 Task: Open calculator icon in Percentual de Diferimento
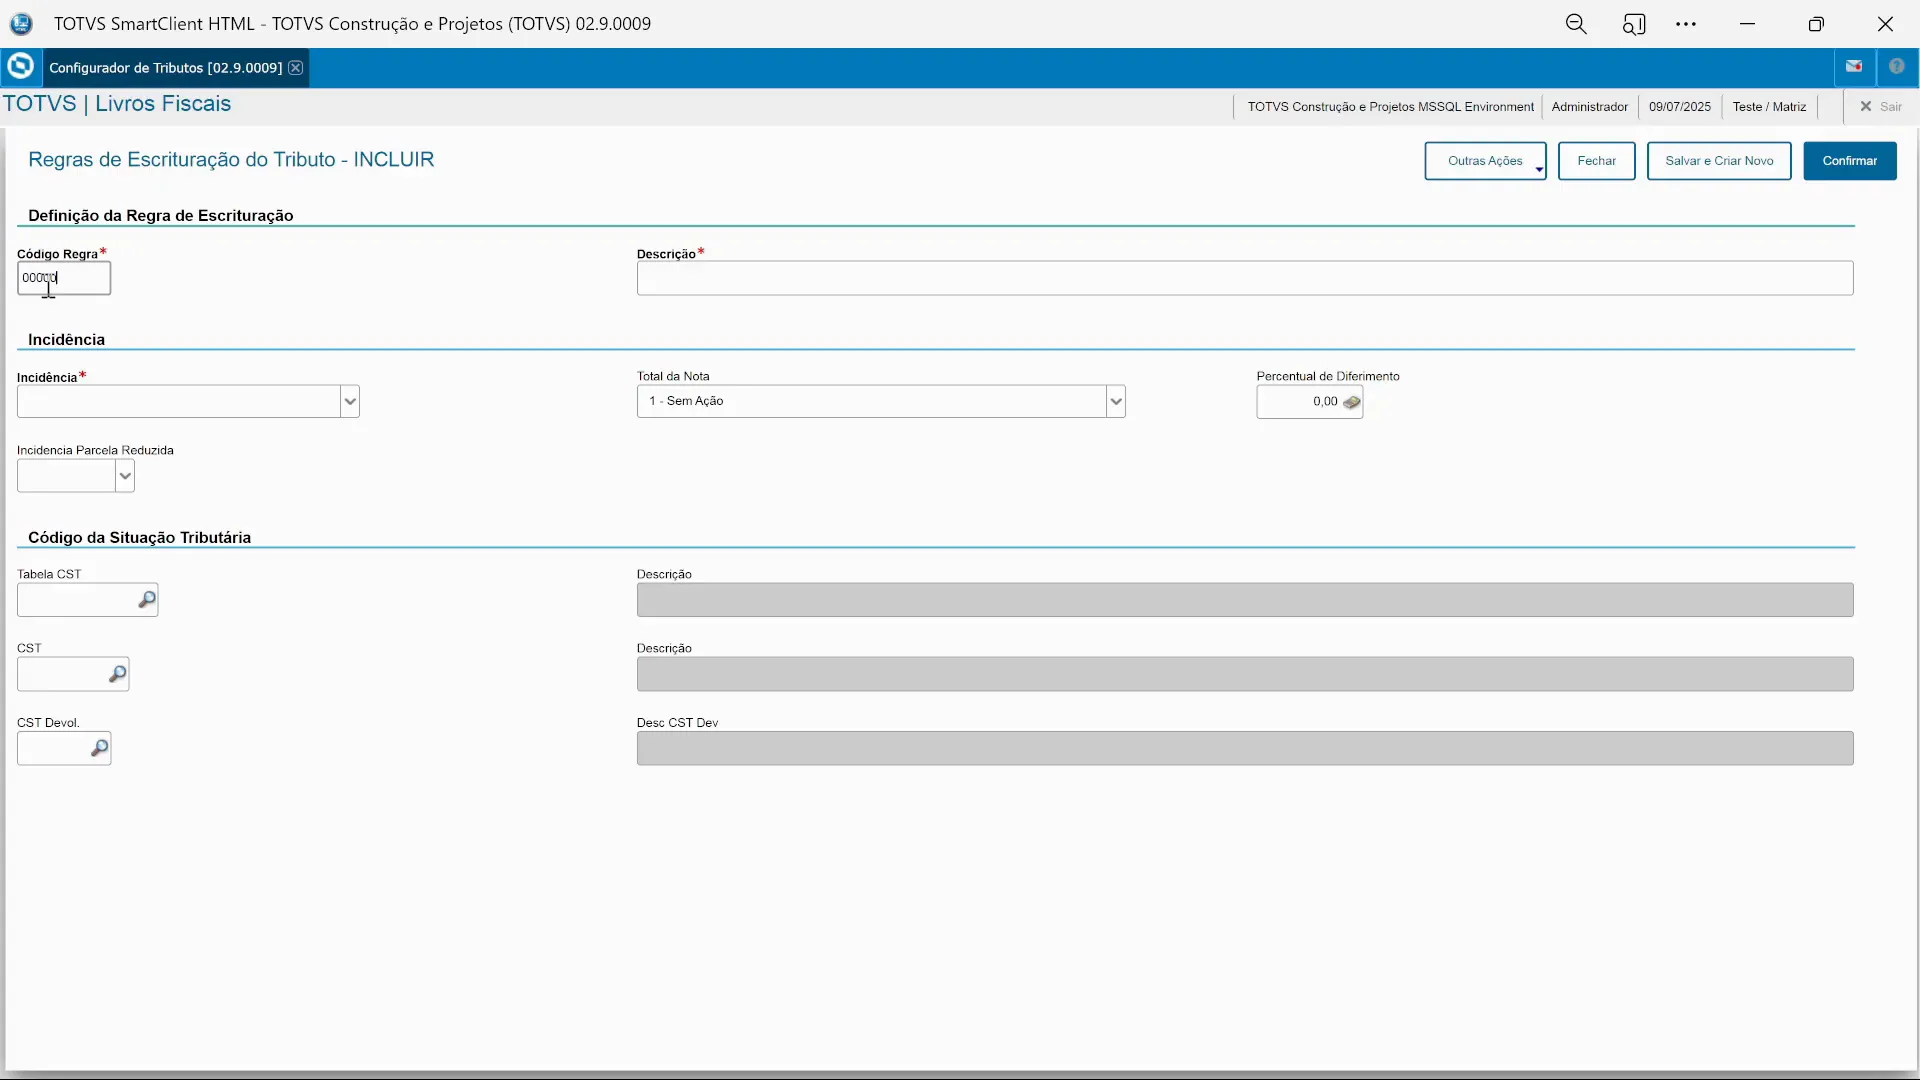click(x=1351, y=402)
